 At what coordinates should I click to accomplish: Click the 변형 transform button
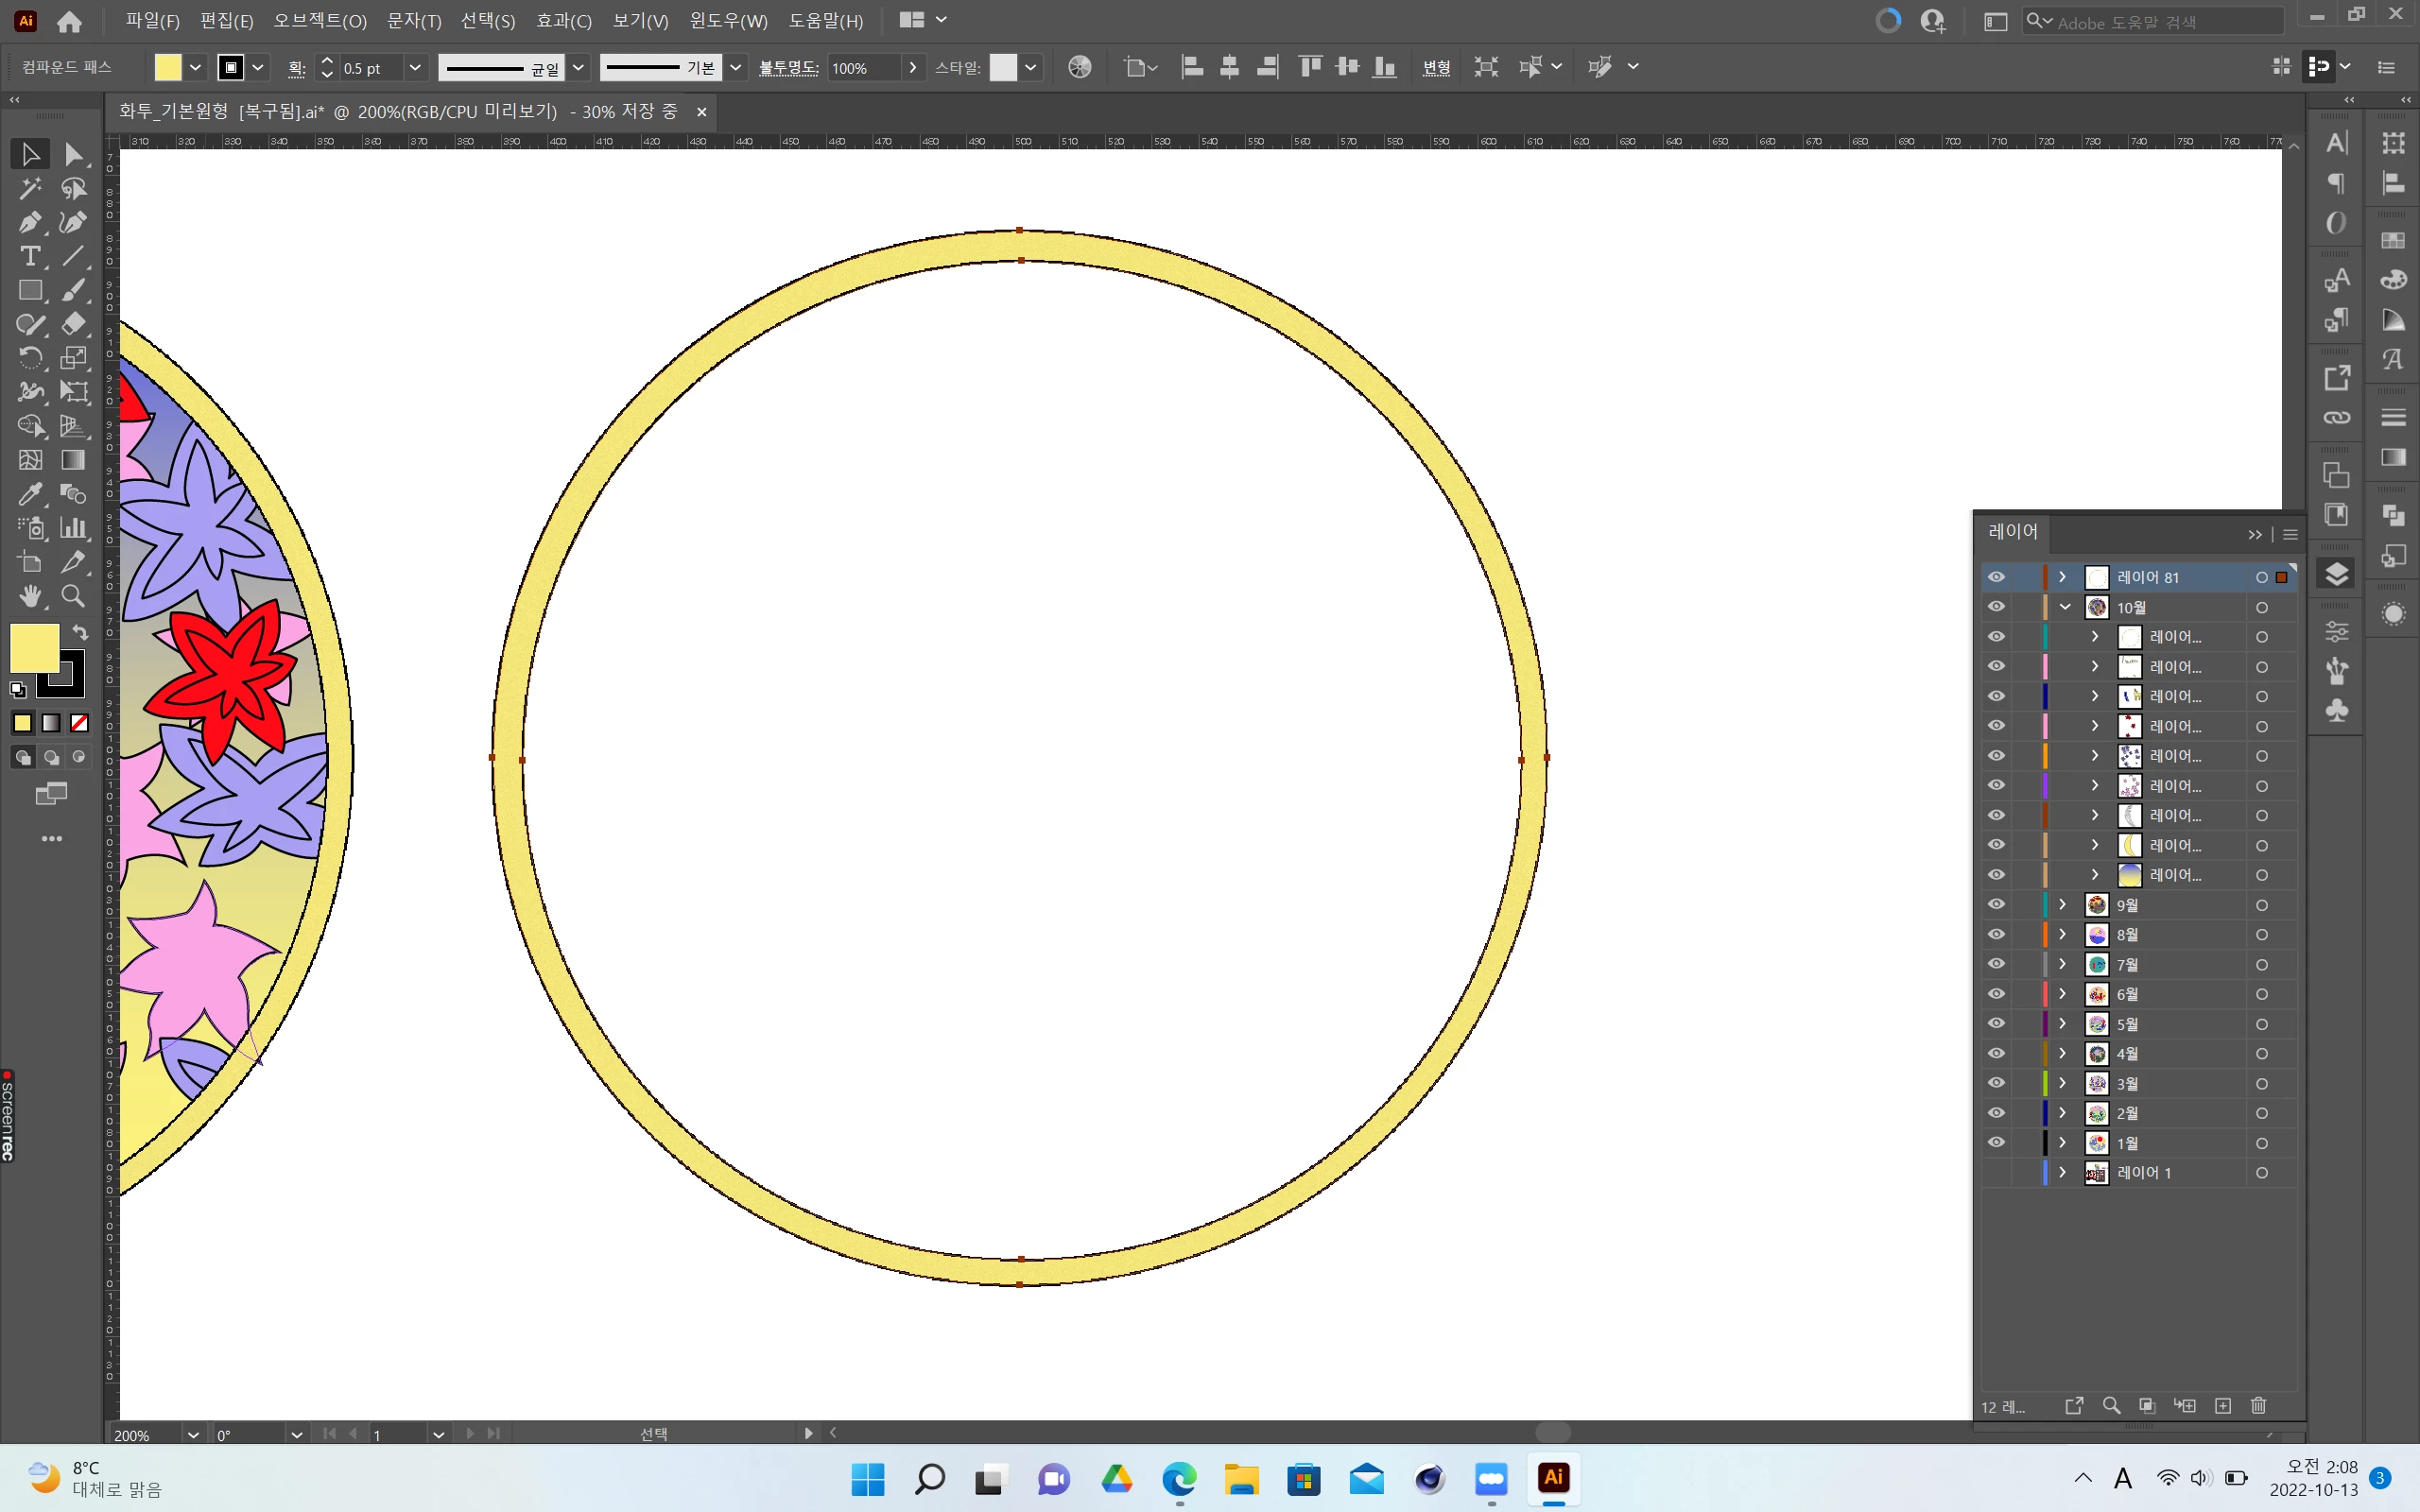tap(1436, 68)
